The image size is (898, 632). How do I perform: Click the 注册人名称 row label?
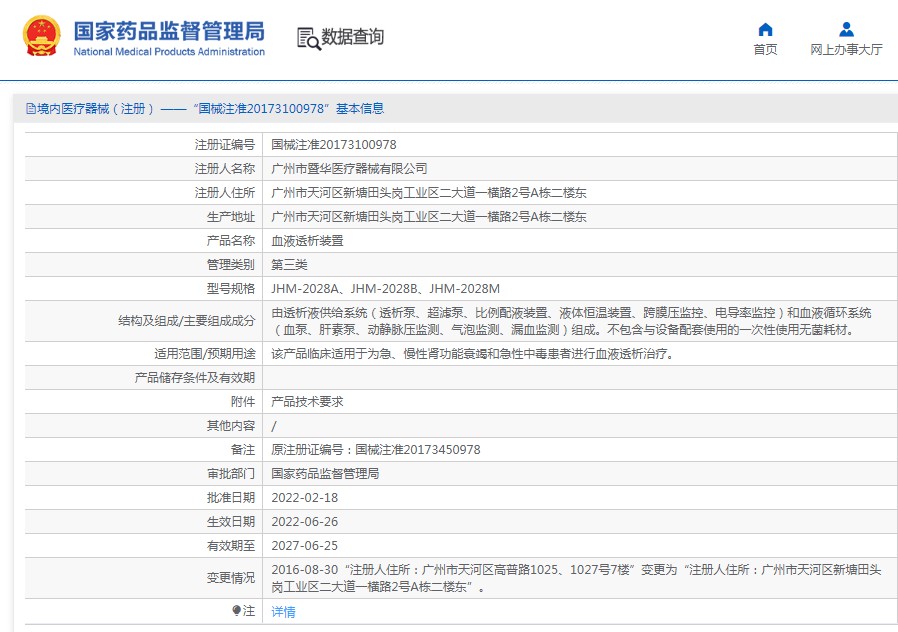(x=224, y=169)
